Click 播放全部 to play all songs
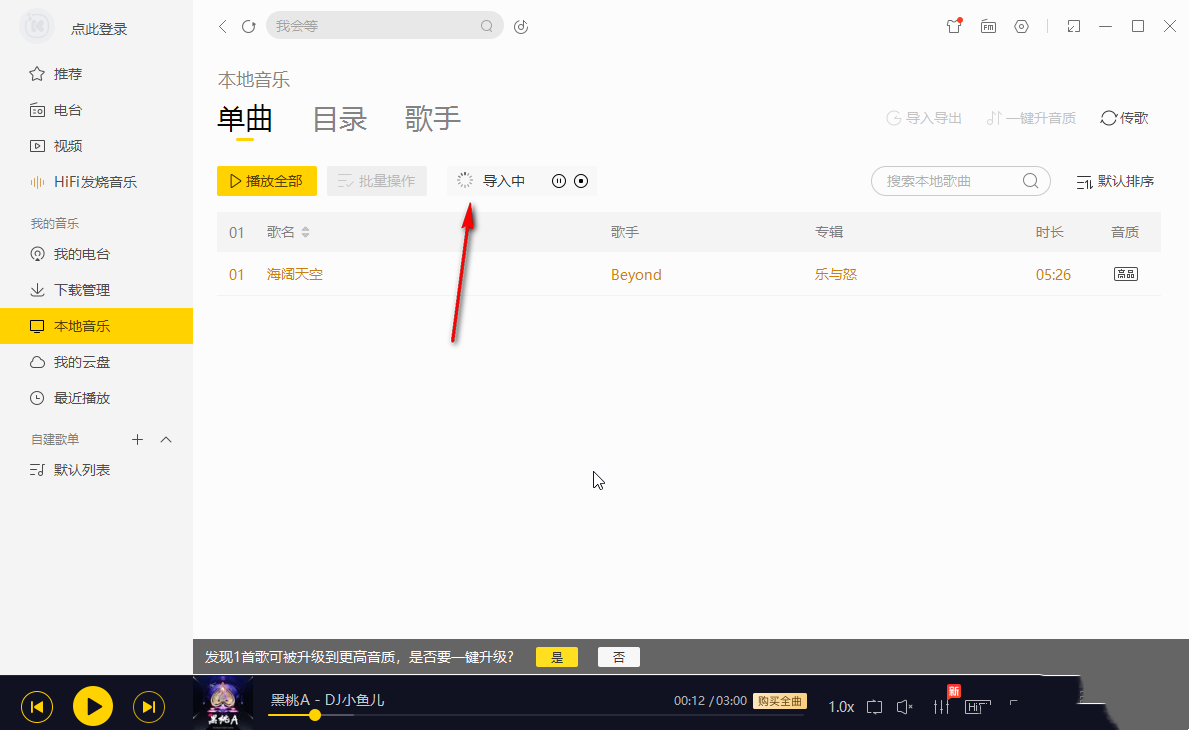The width and height of the screenshot is (1189, 730). coord(266,181)
